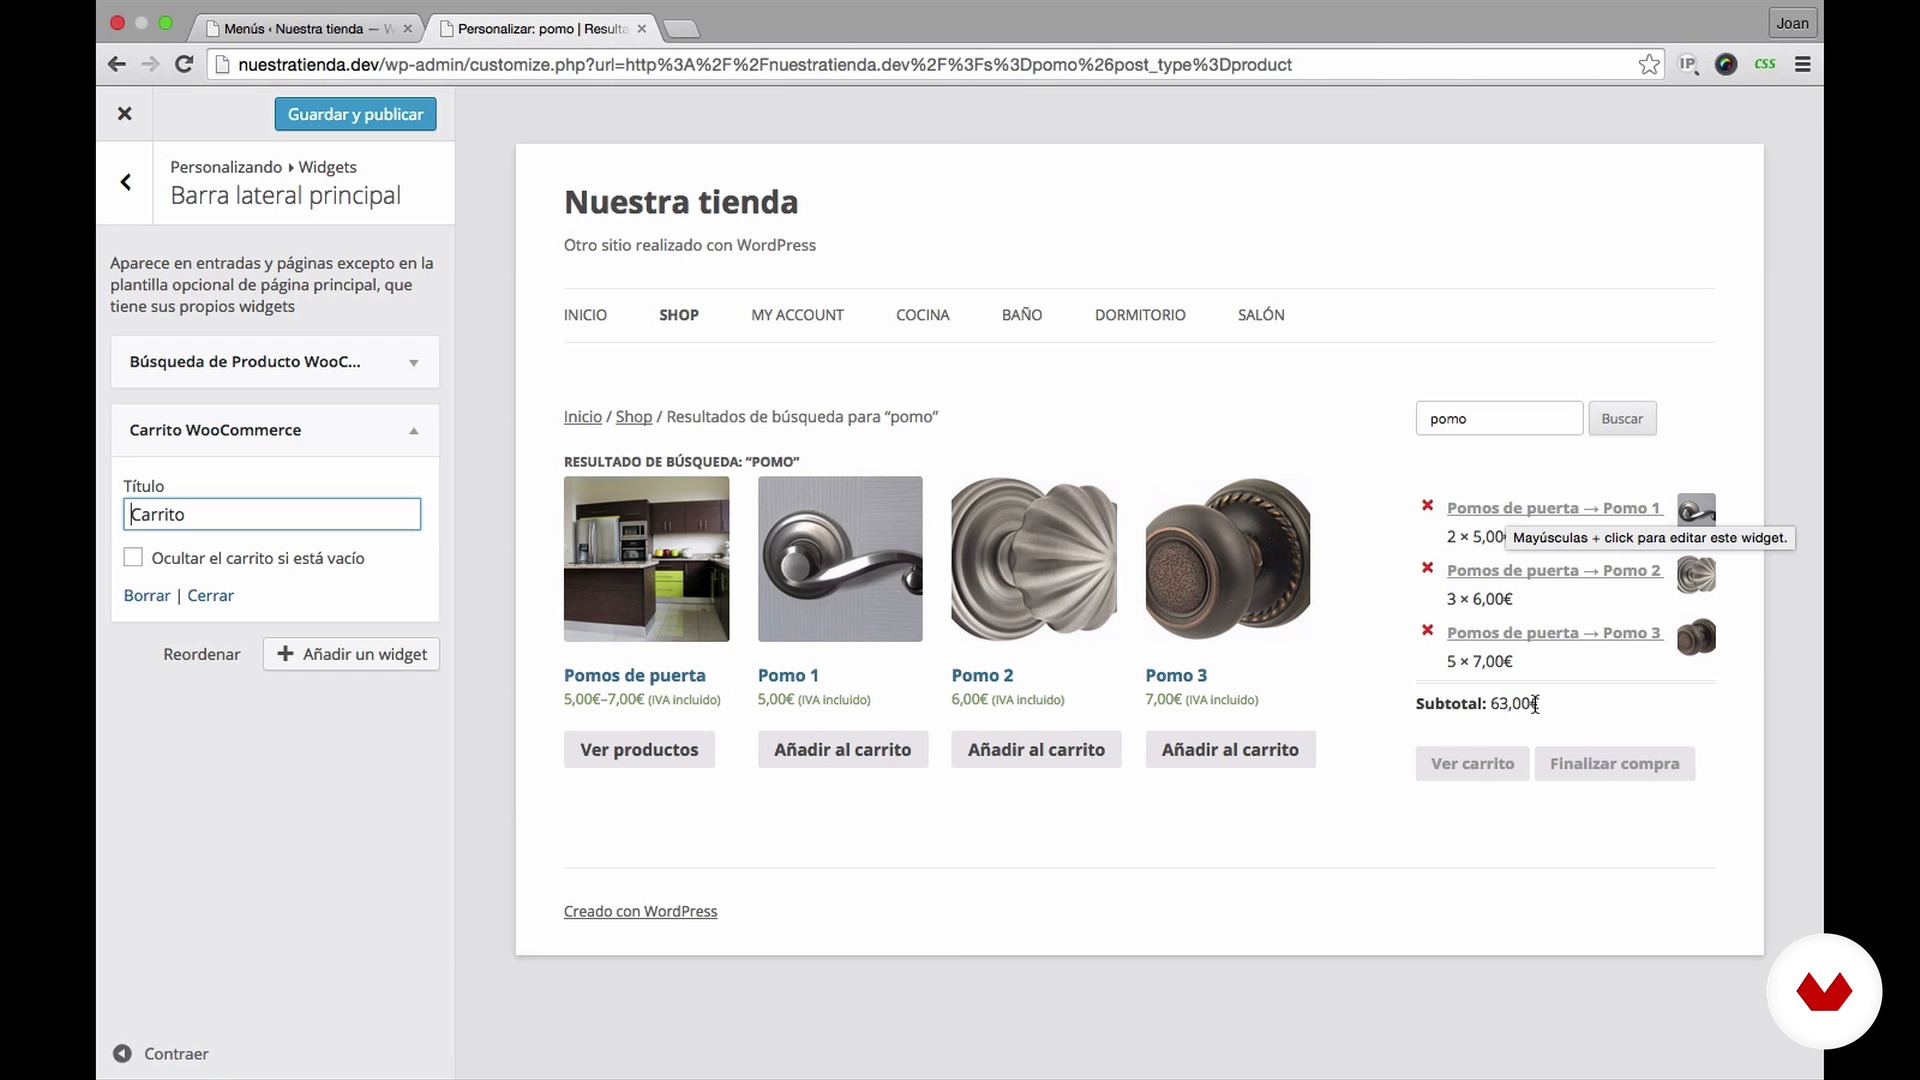This screenshot has height=1080, width=1920.
Task: Close the Personalizar pomo tab
Action: pyautogui.click(x=642, y=29)
